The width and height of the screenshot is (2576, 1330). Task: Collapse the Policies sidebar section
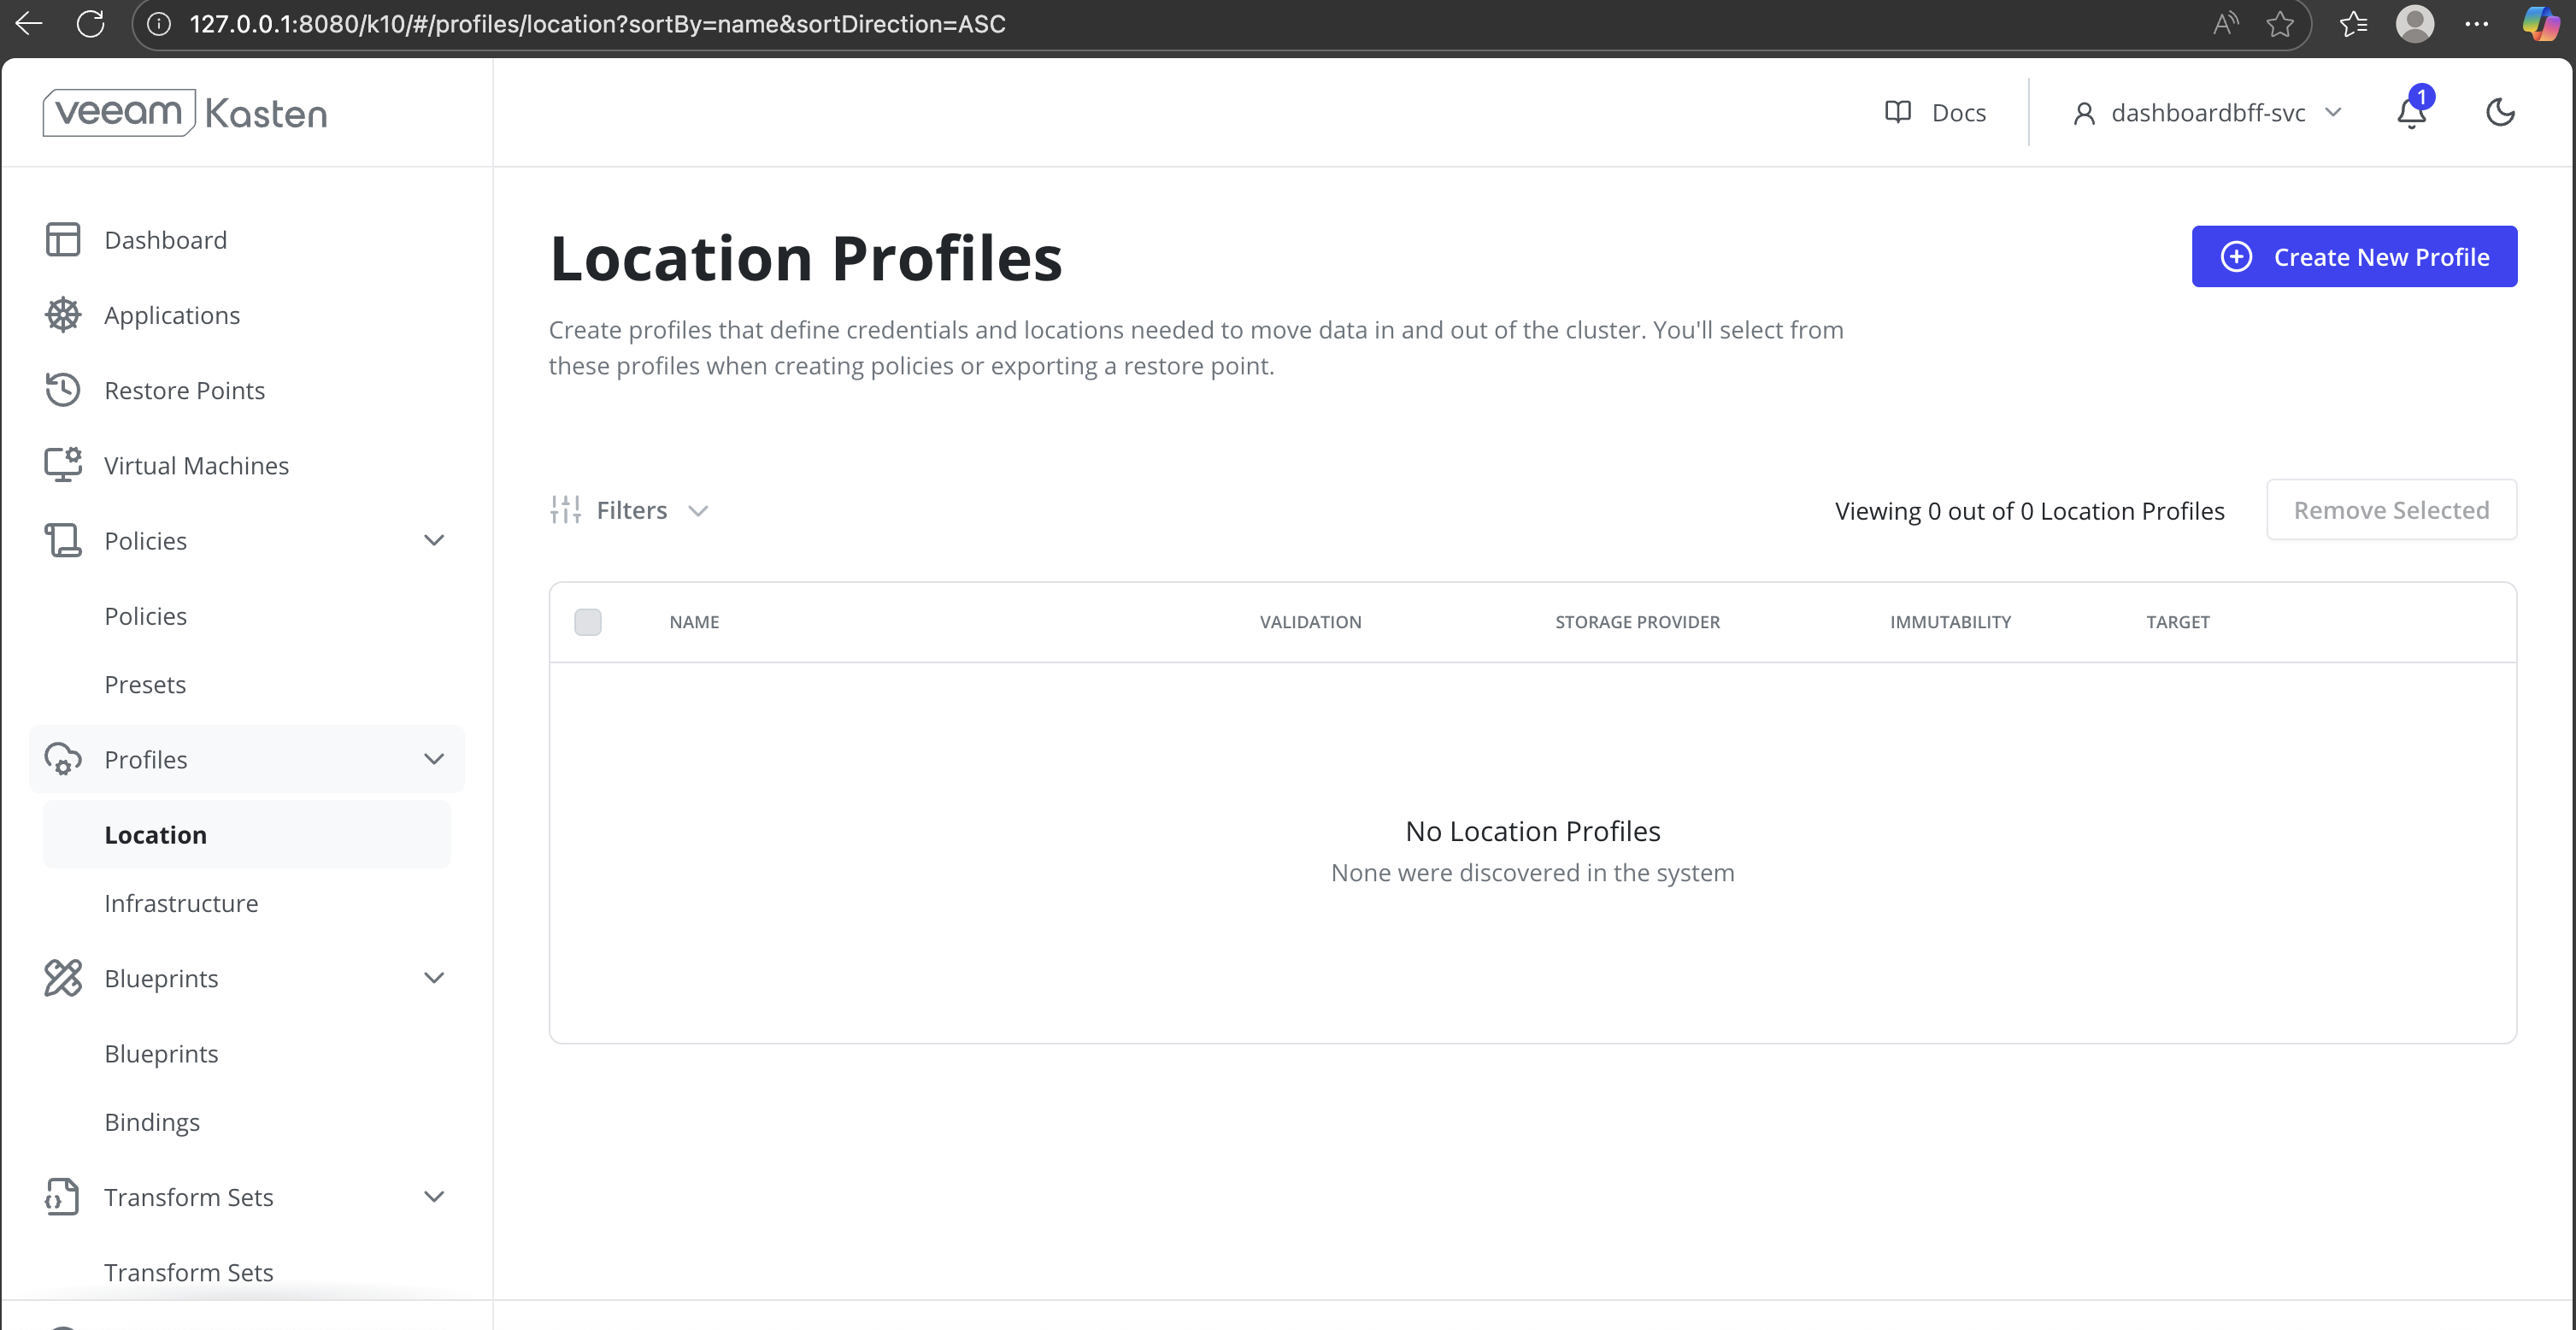433,541
